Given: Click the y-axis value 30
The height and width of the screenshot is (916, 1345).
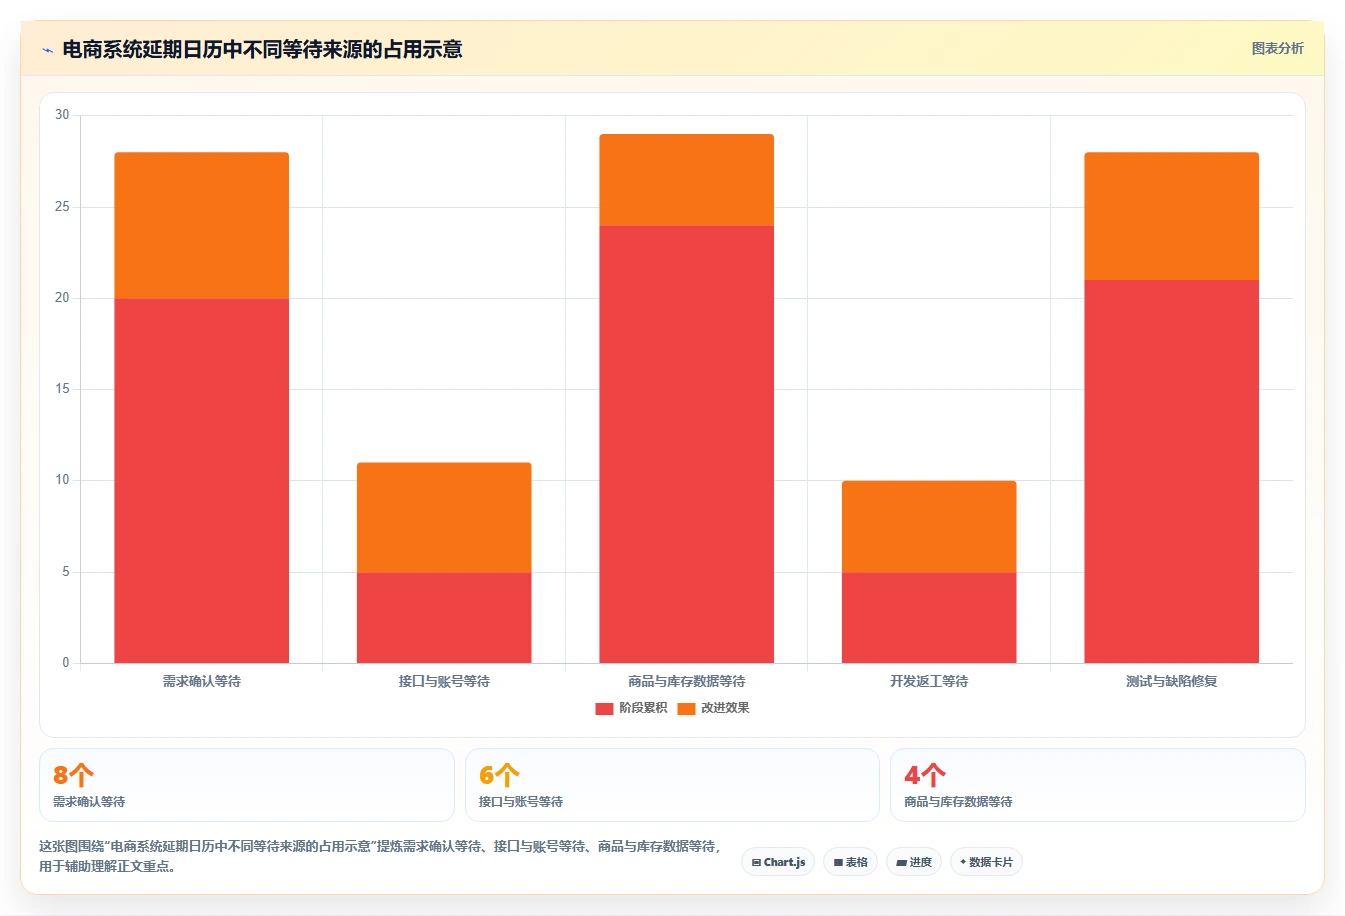Looking at the screenshot, I should click(x=62, y=115).
